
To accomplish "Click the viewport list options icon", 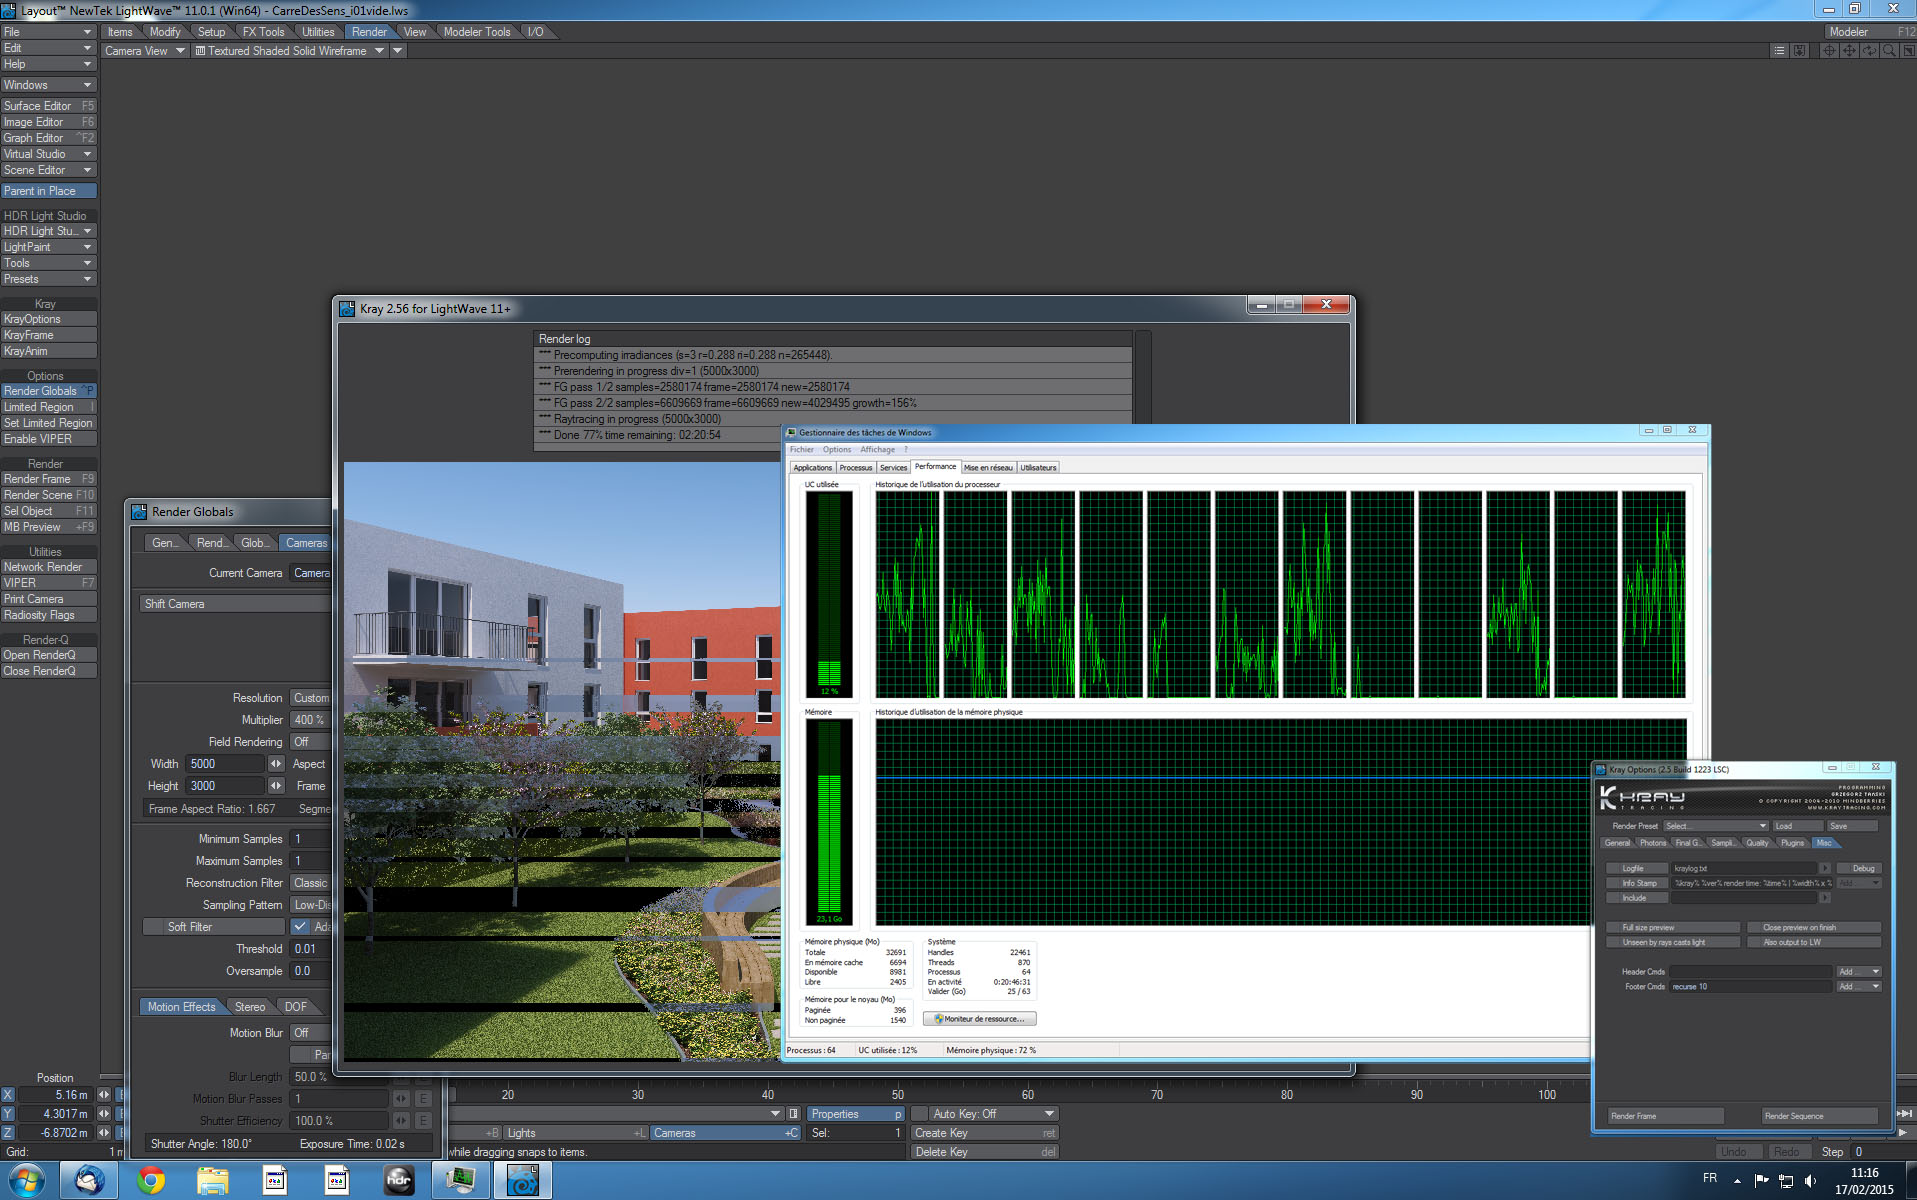I will click(1779, 51).
